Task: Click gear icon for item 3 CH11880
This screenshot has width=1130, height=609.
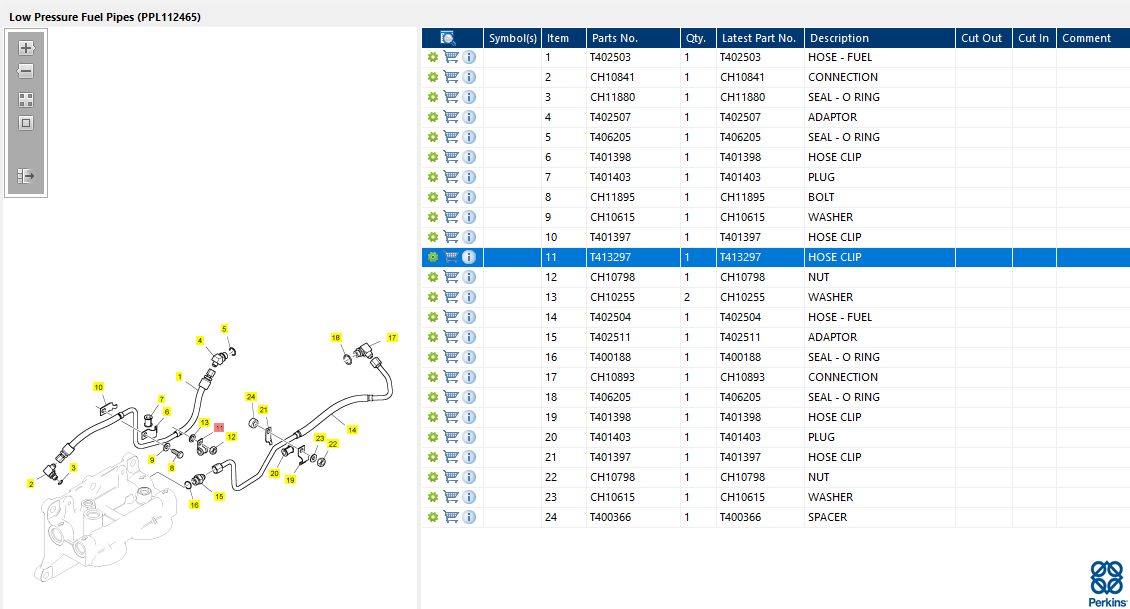Action: pos(432,97)
